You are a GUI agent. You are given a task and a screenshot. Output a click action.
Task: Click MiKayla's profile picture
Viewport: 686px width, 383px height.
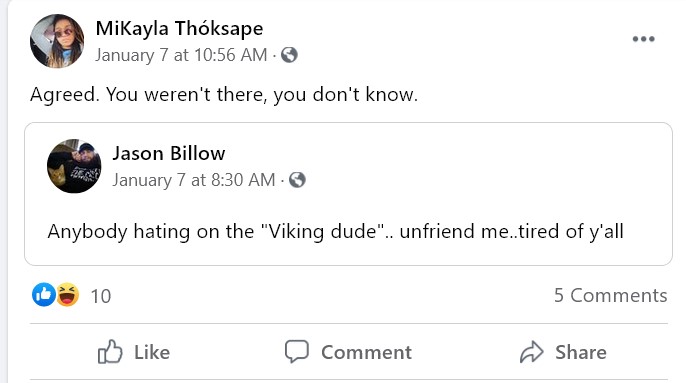[x=57, y=41]
